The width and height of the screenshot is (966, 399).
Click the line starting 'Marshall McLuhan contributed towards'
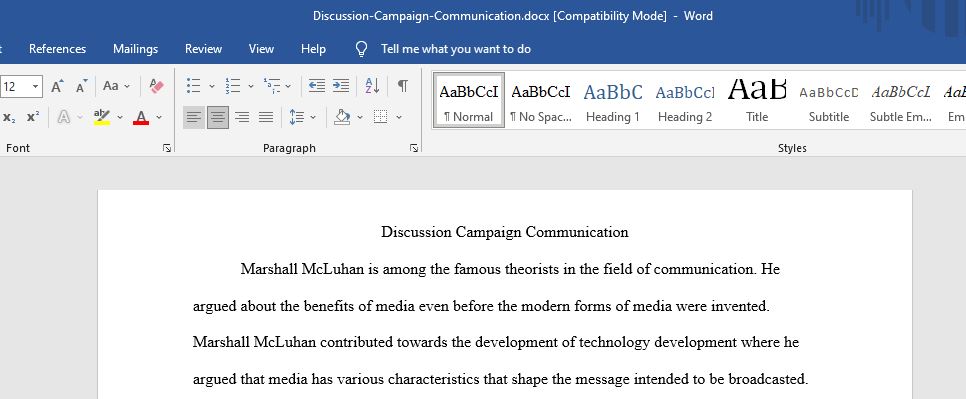[x=496, y=342]
